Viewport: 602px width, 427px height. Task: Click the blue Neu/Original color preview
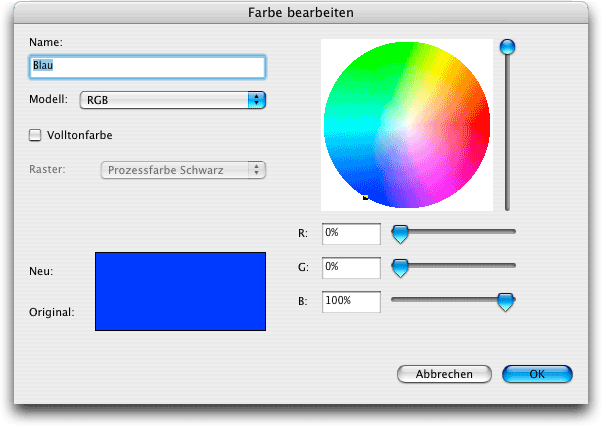[180, 291]
